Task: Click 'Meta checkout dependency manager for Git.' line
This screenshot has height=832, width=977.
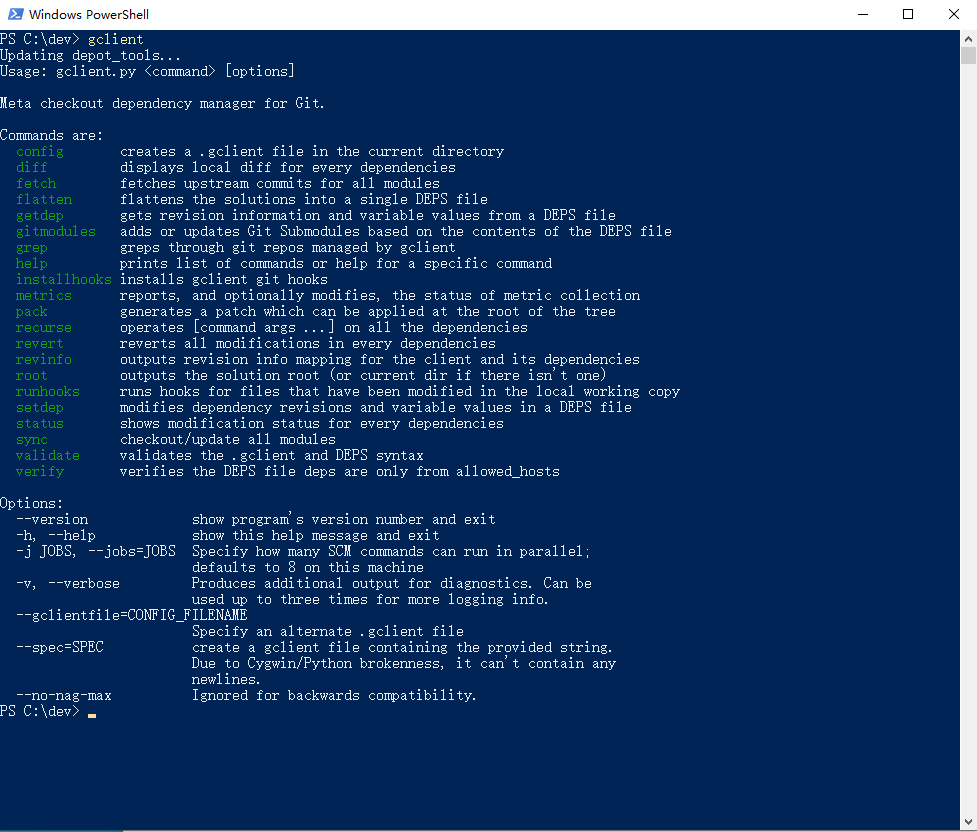Action: click(x=162, y=103)
